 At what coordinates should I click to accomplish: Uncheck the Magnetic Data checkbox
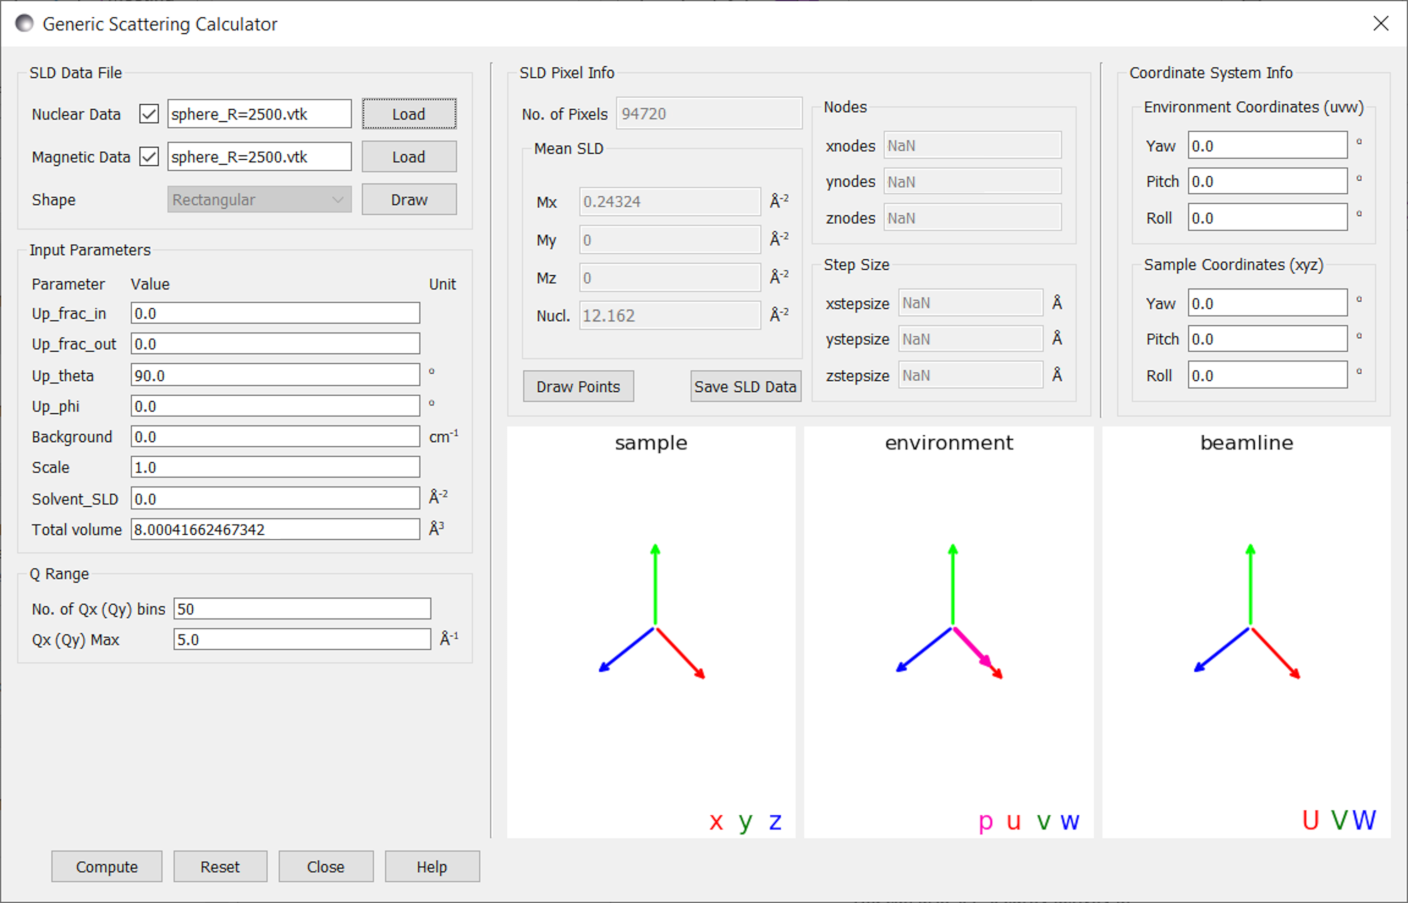(x=149, y=157)
